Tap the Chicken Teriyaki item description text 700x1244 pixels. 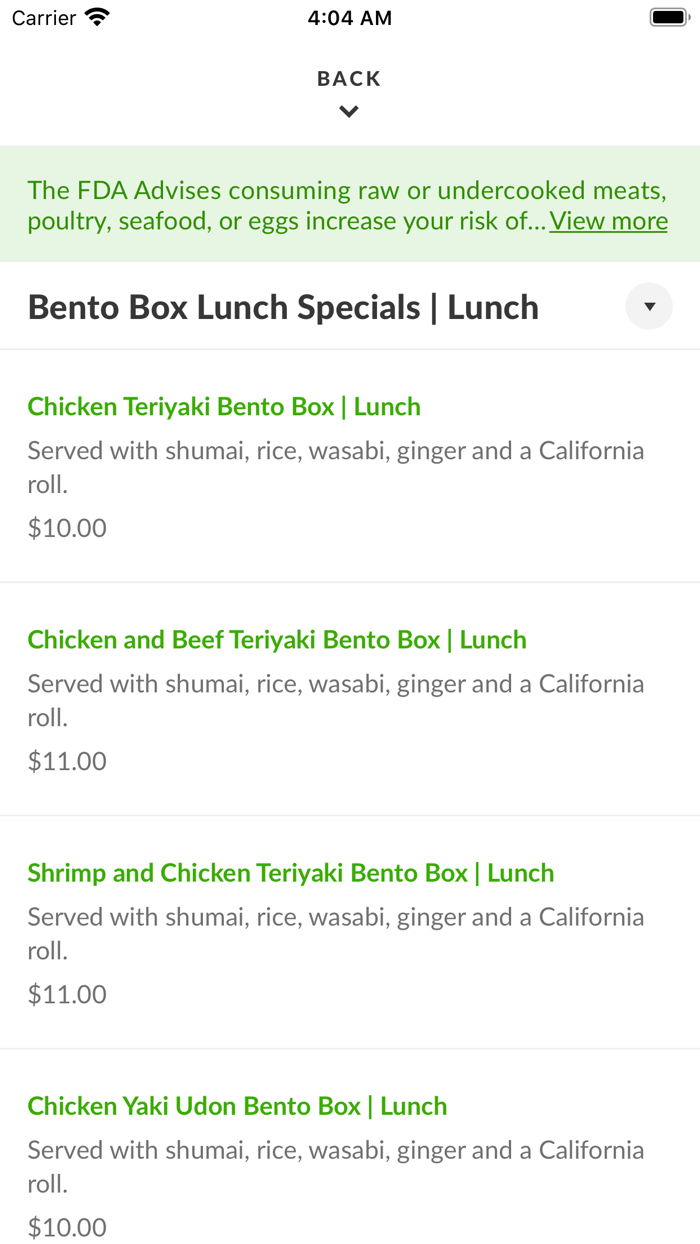[335, 466]
